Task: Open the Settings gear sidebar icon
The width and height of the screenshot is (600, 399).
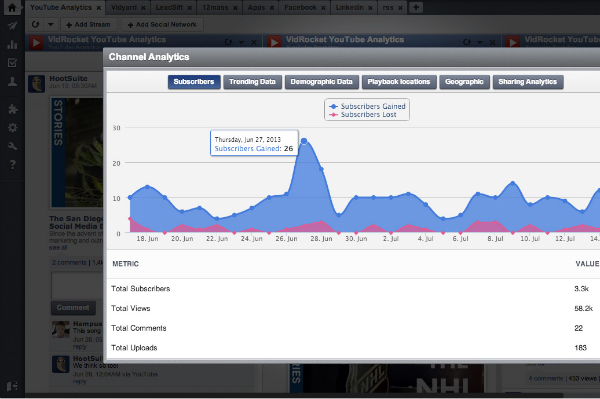Action: click(12, 127)
